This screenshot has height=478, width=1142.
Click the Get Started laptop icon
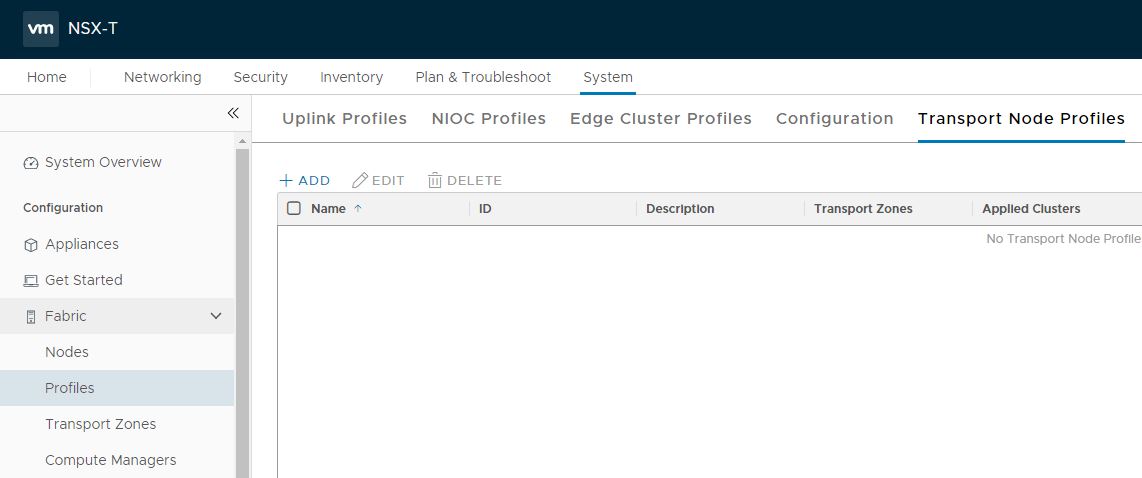pos(31,281)
